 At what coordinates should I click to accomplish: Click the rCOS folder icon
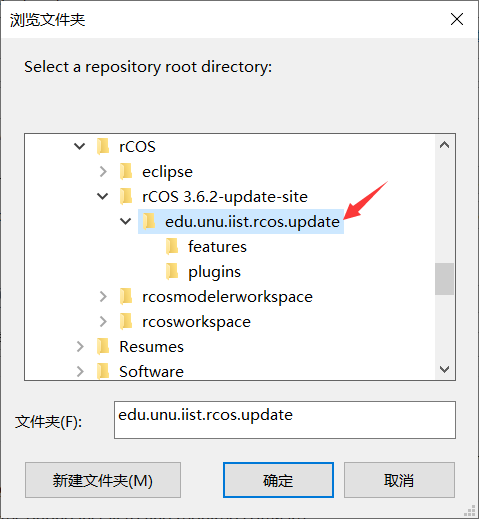pos(103,146)
